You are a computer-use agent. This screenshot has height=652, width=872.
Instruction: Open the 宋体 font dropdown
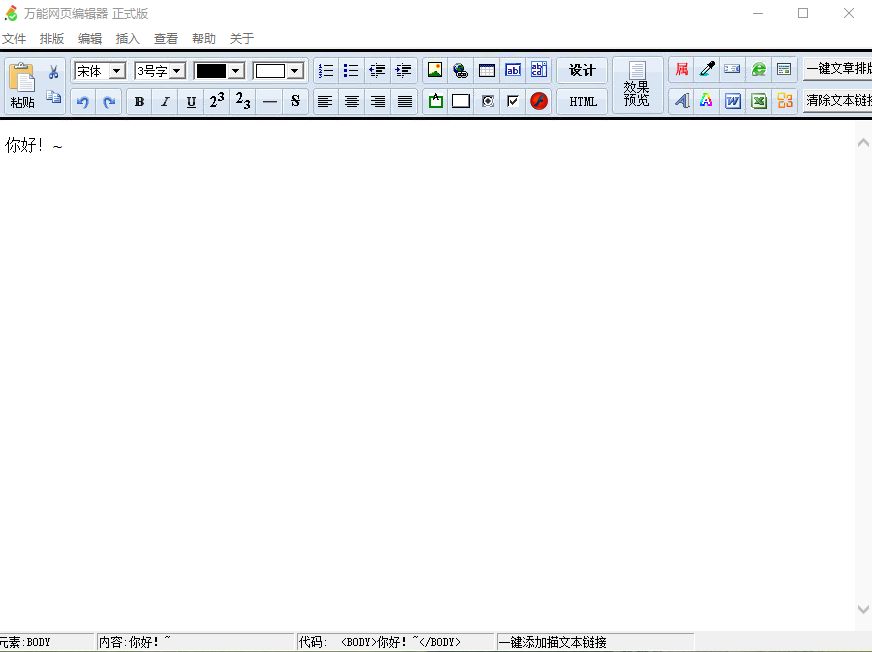(x=116, y=71)
